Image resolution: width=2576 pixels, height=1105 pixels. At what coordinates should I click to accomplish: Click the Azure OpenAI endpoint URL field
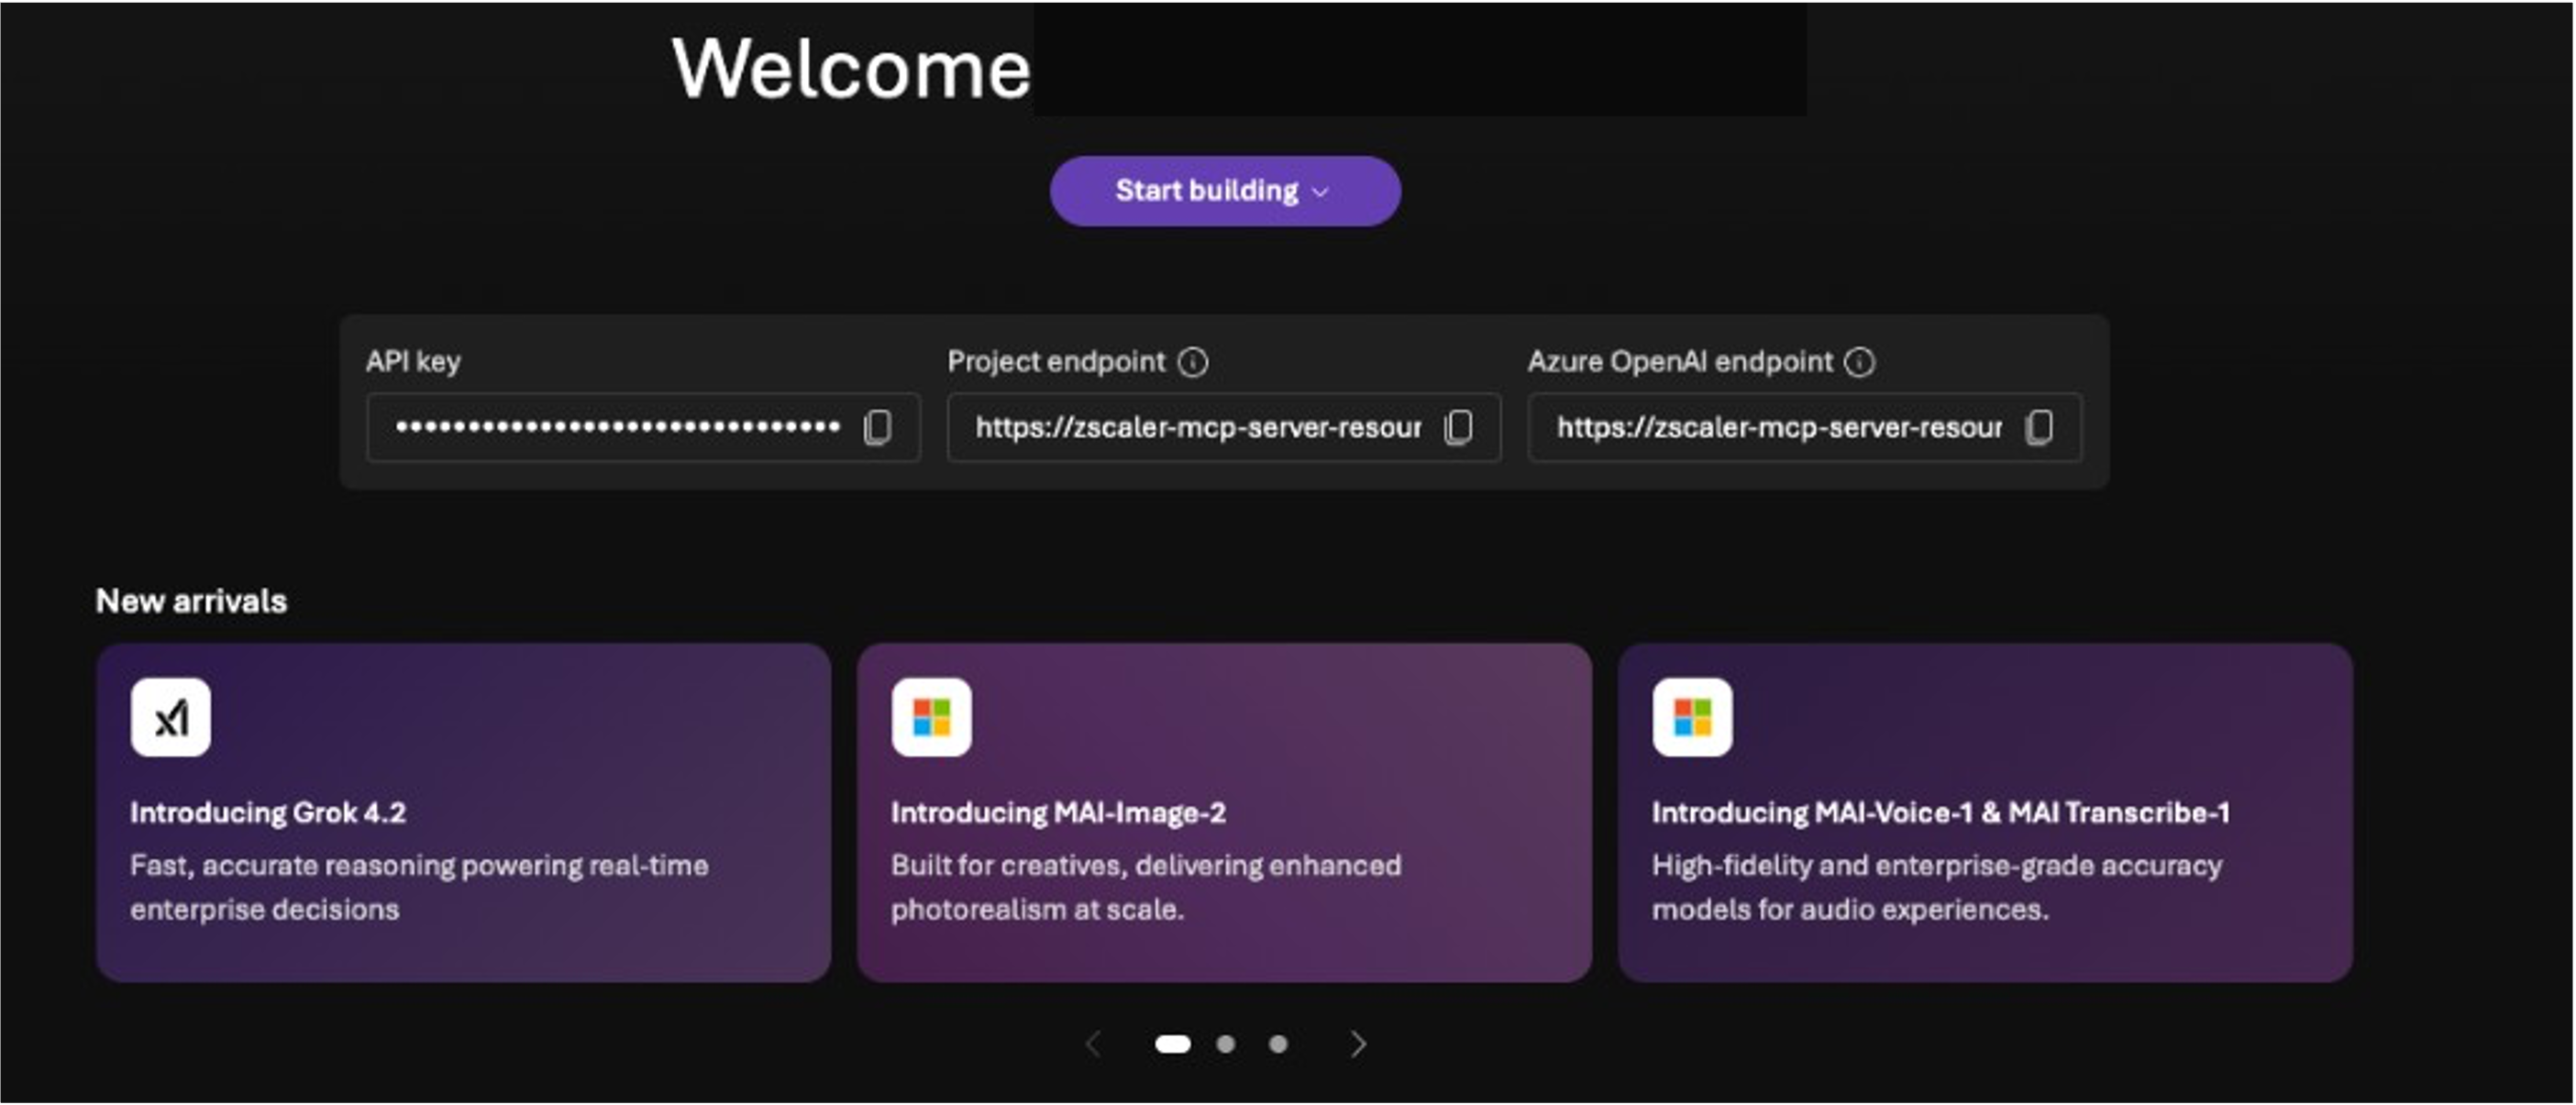click(1805, 428)
